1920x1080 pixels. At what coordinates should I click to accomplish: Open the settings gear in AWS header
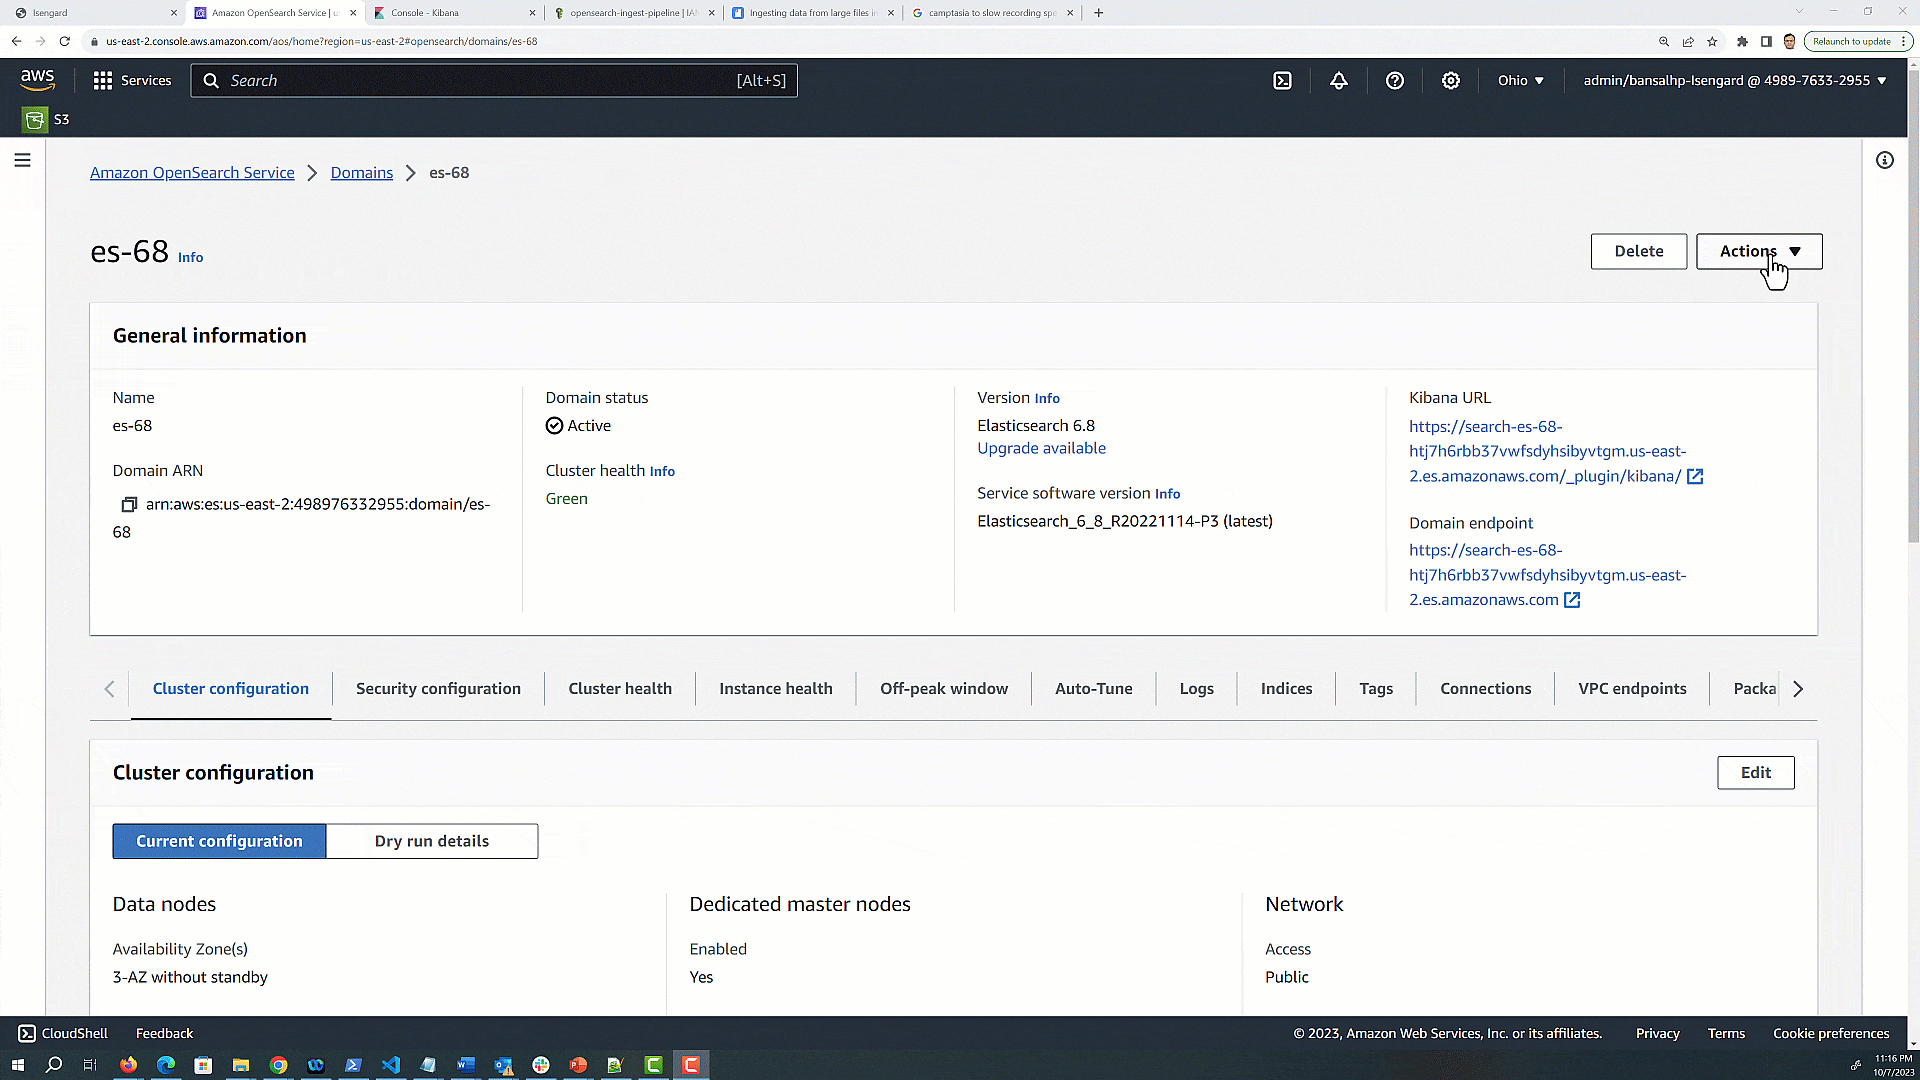click(x=1450, y=81)
